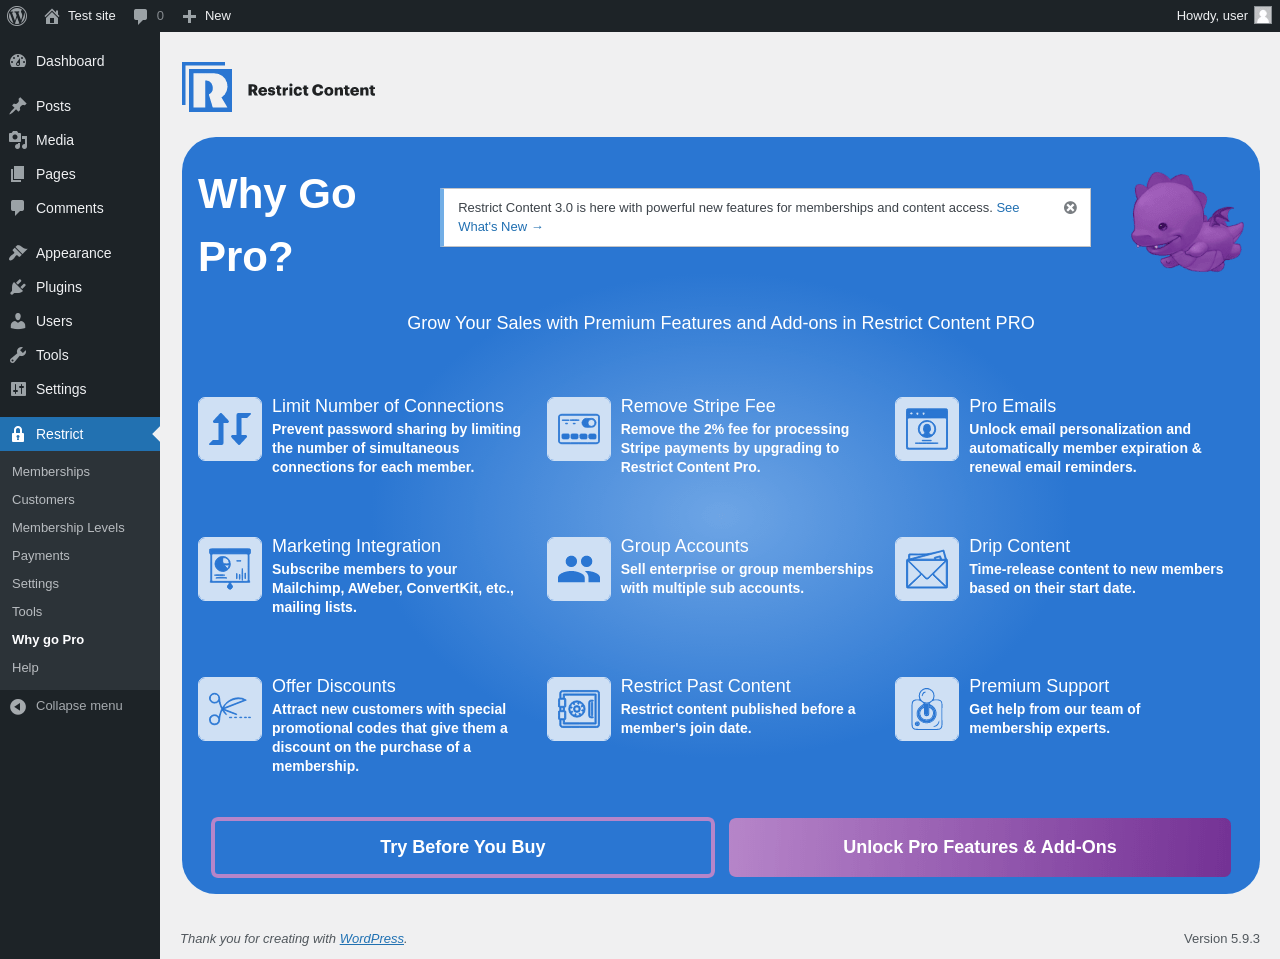Screen dimensions: 1280x959
Task: Open the Appearance menu label
Action: [x=73, y=253]
